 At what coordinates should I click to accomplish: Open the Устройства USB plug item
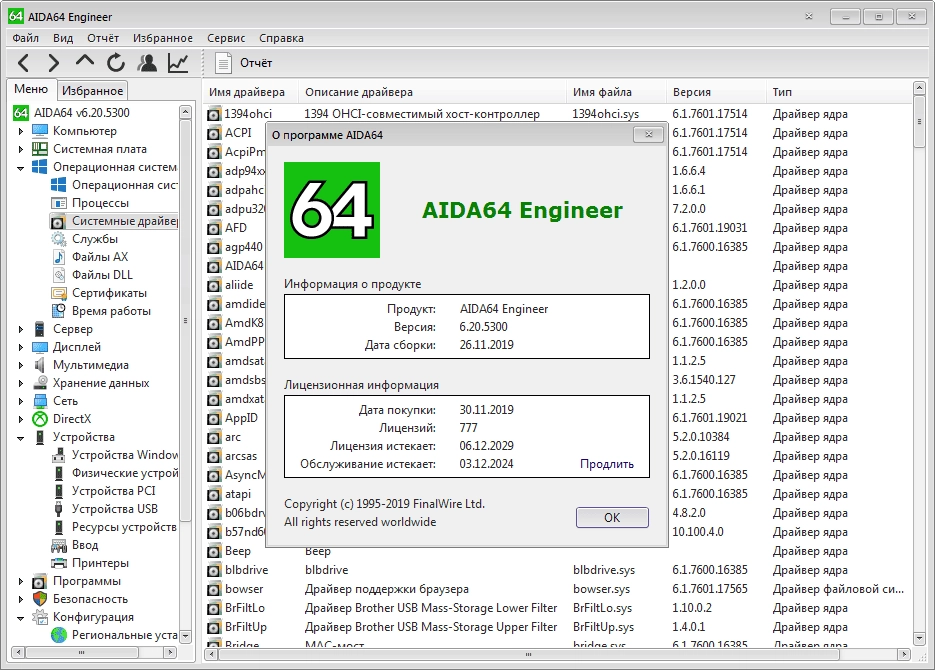tap(58, 508)
